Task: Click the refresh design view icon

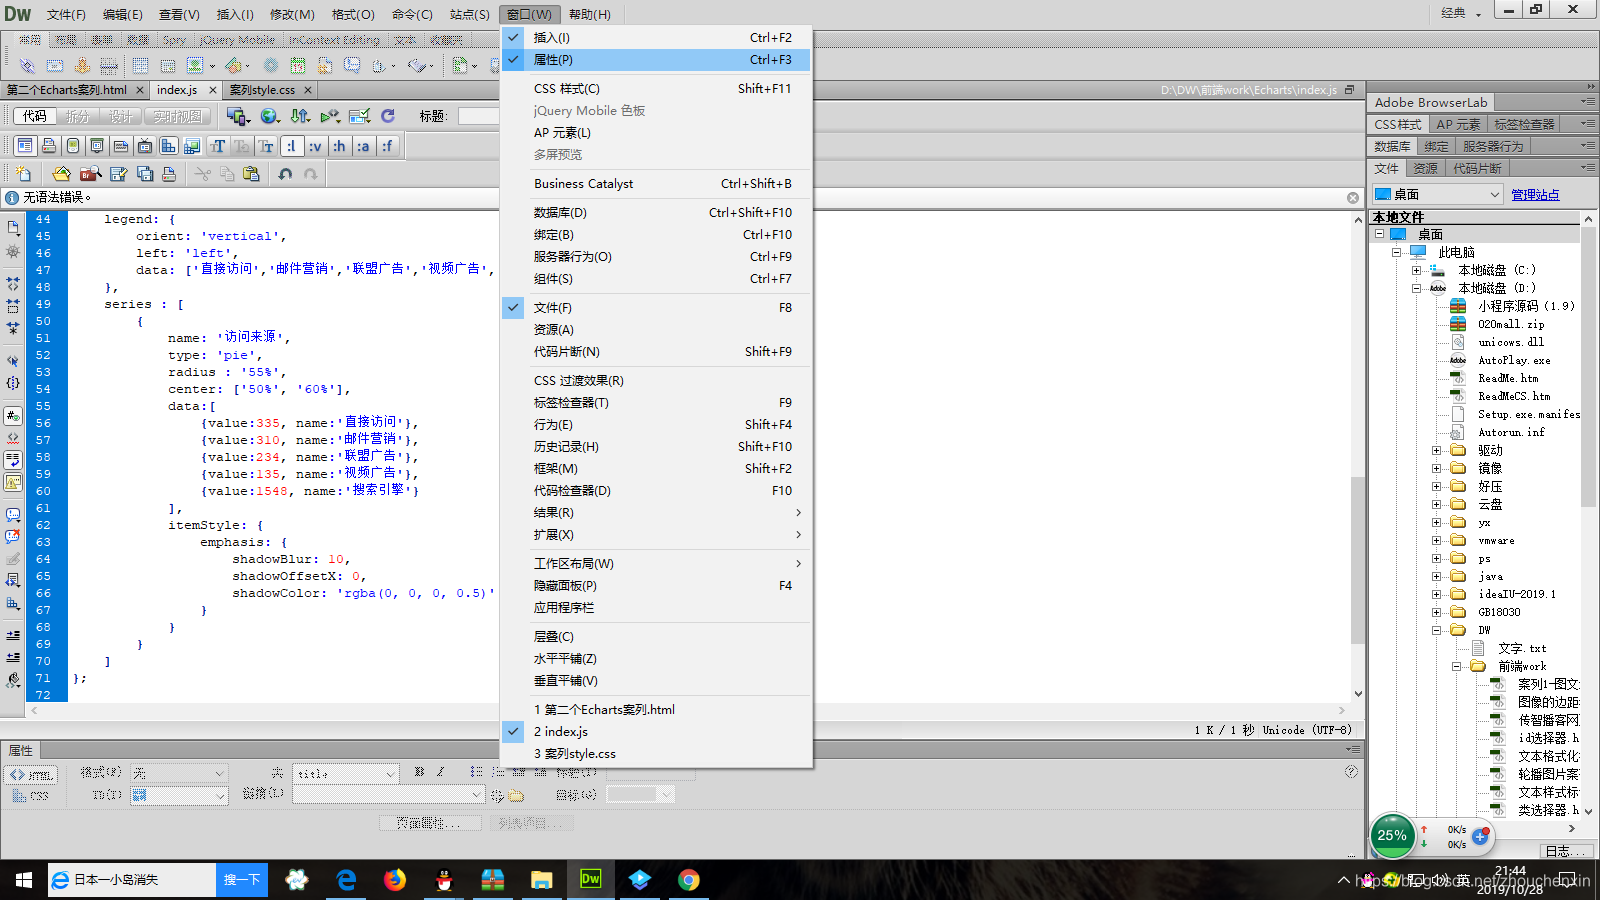Action: [388, 116]
